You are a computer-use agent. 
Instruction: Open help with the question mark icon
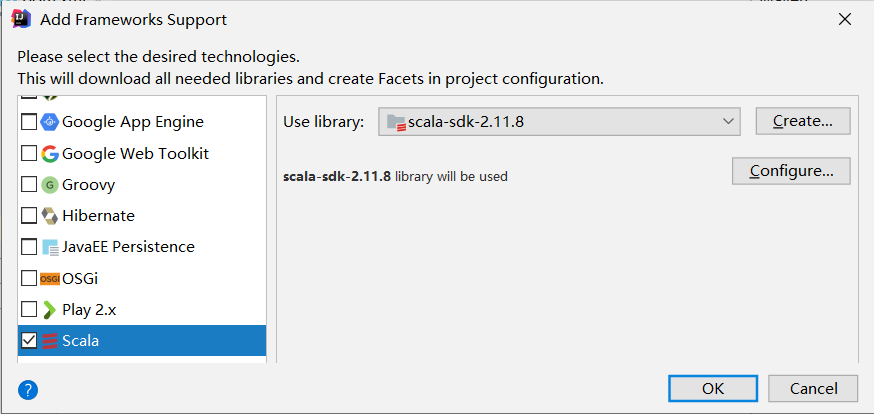tap(28, 389)
